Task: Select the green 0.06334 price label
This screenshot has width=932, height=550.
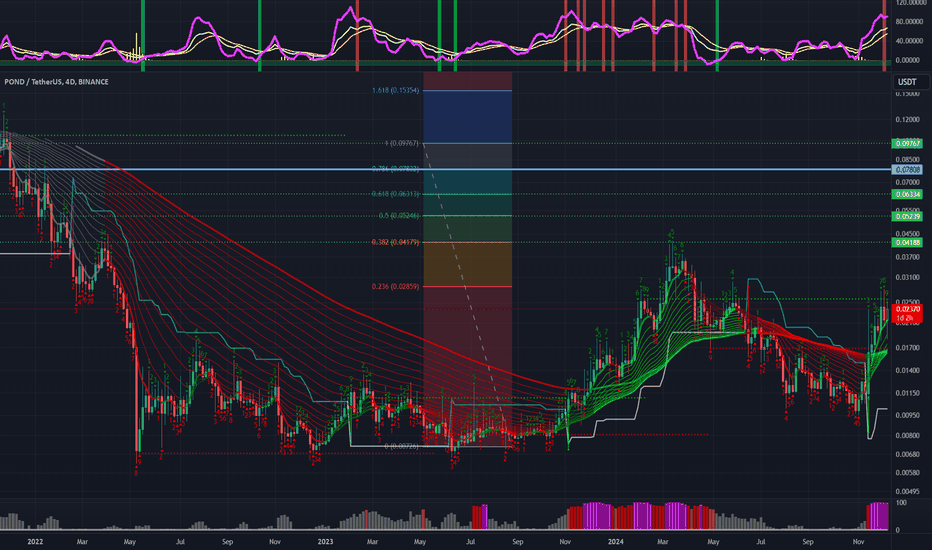Action: (908, 194)
